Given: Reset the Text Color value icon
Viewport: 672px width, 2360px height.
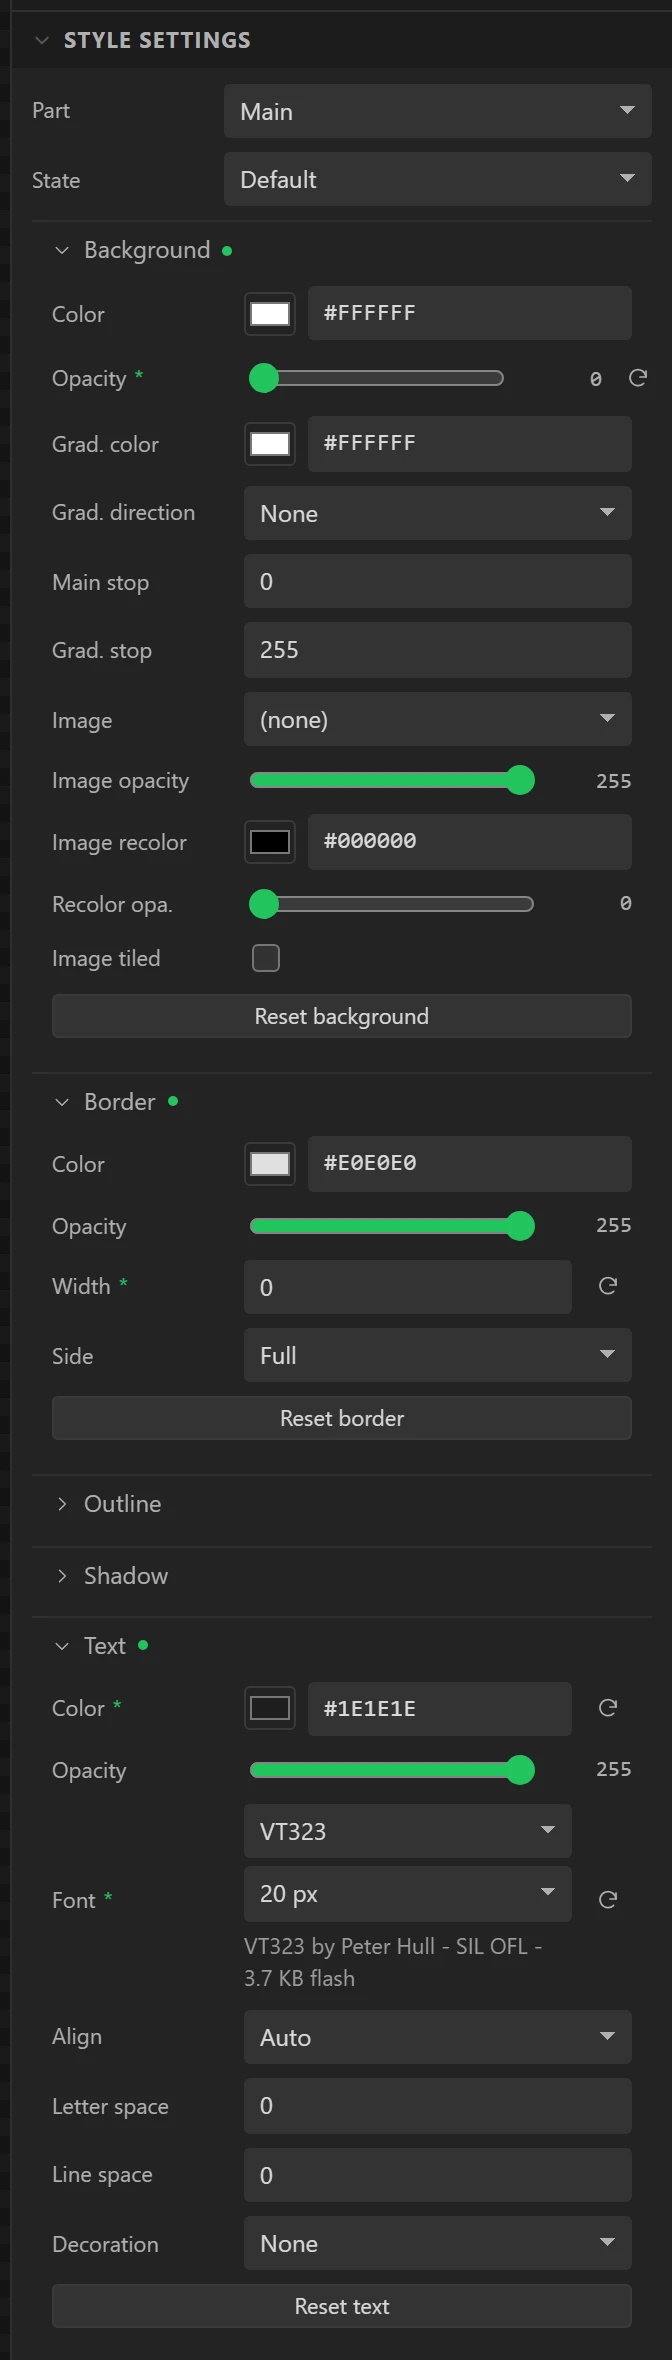Looking at the screenshot, I should [607, 1708].
